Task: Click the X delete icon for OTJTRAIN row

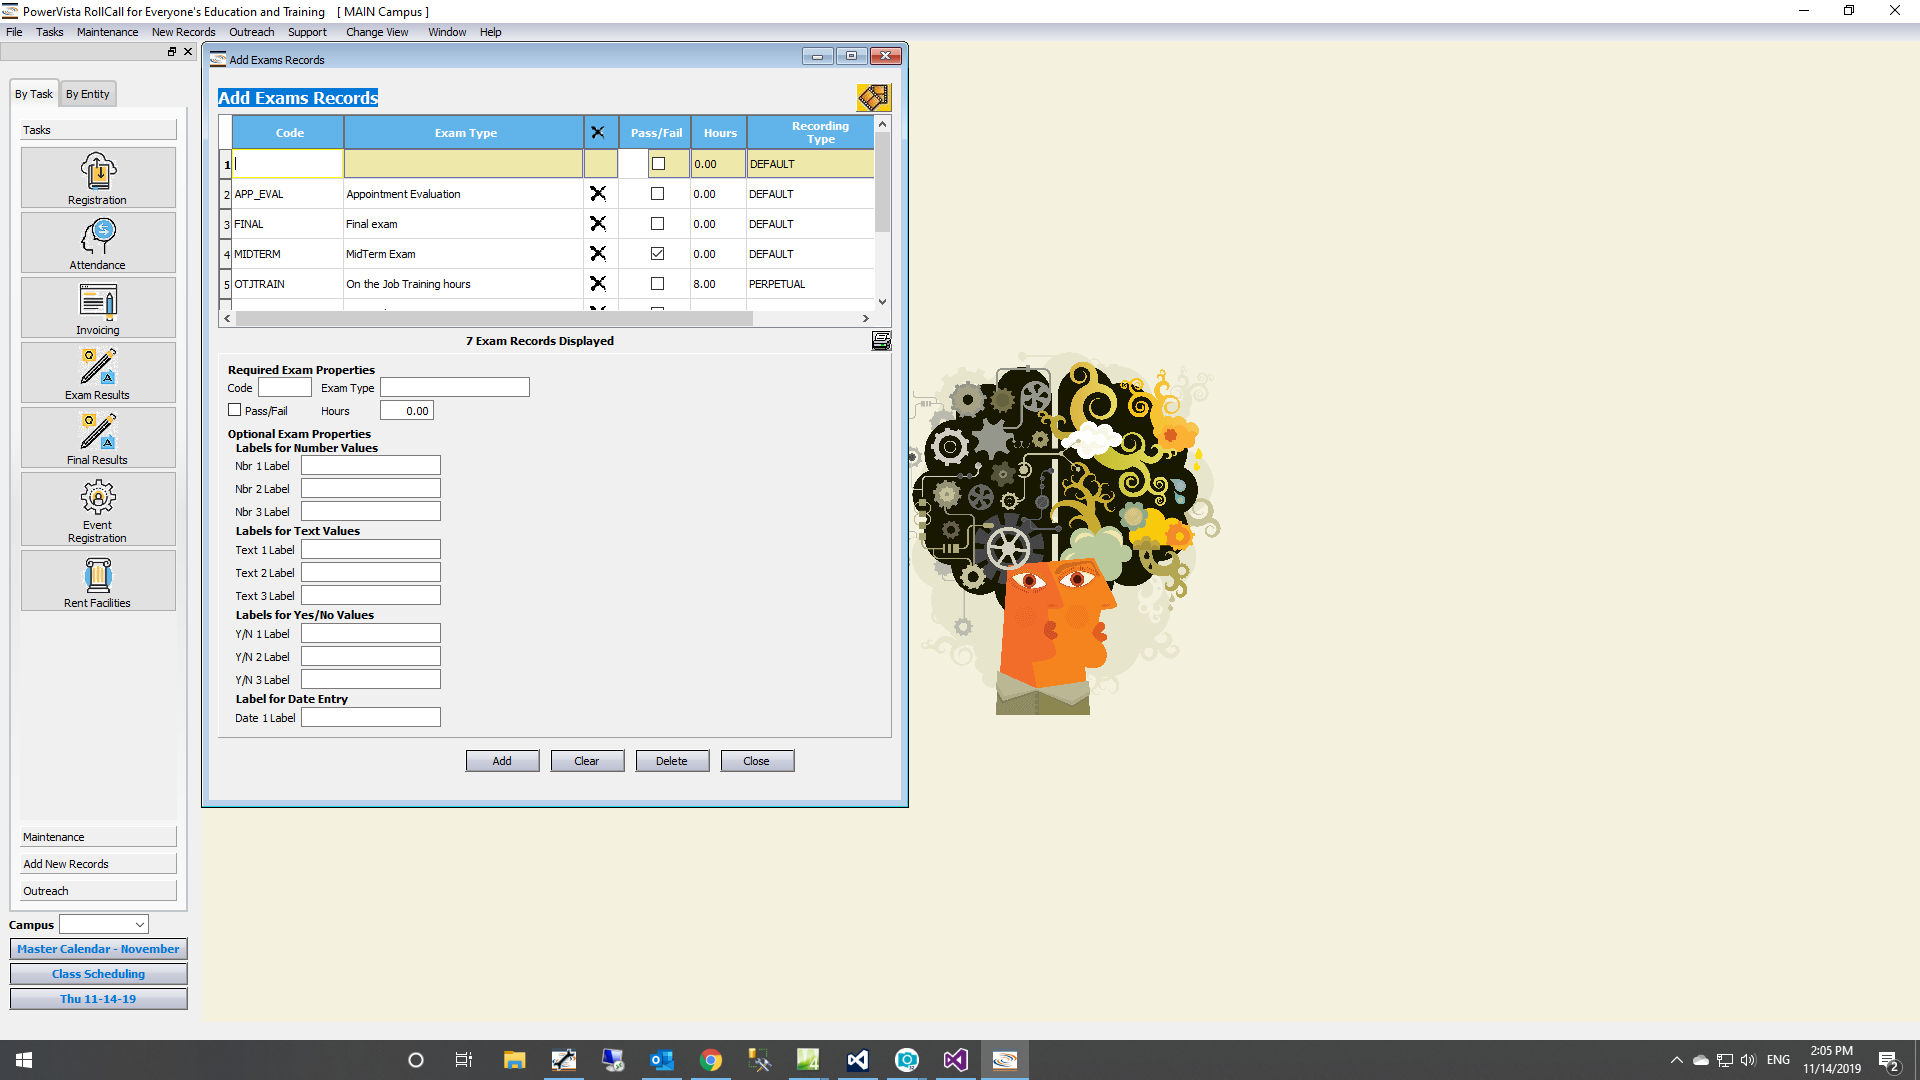Action: pyautogui.click(x=598, y=284)
